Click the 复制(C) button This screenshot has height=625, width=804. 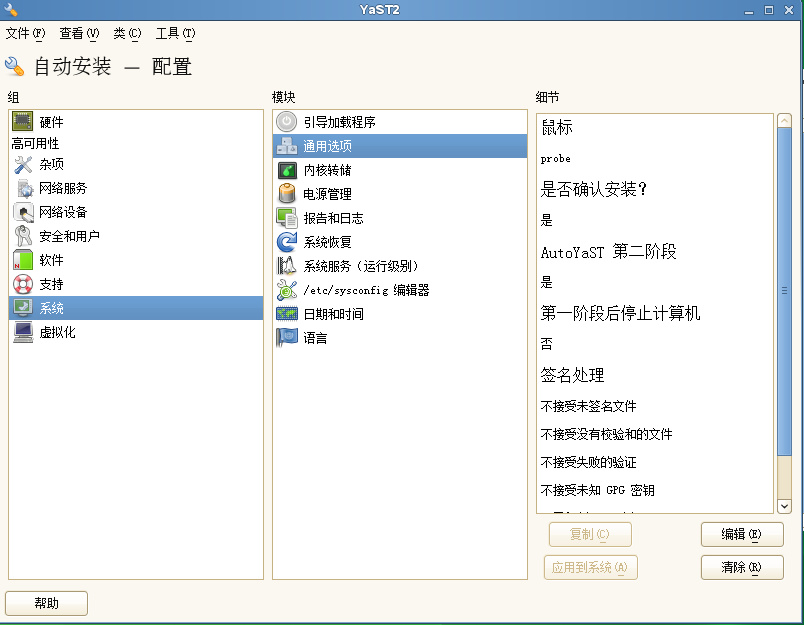point(590,534)
